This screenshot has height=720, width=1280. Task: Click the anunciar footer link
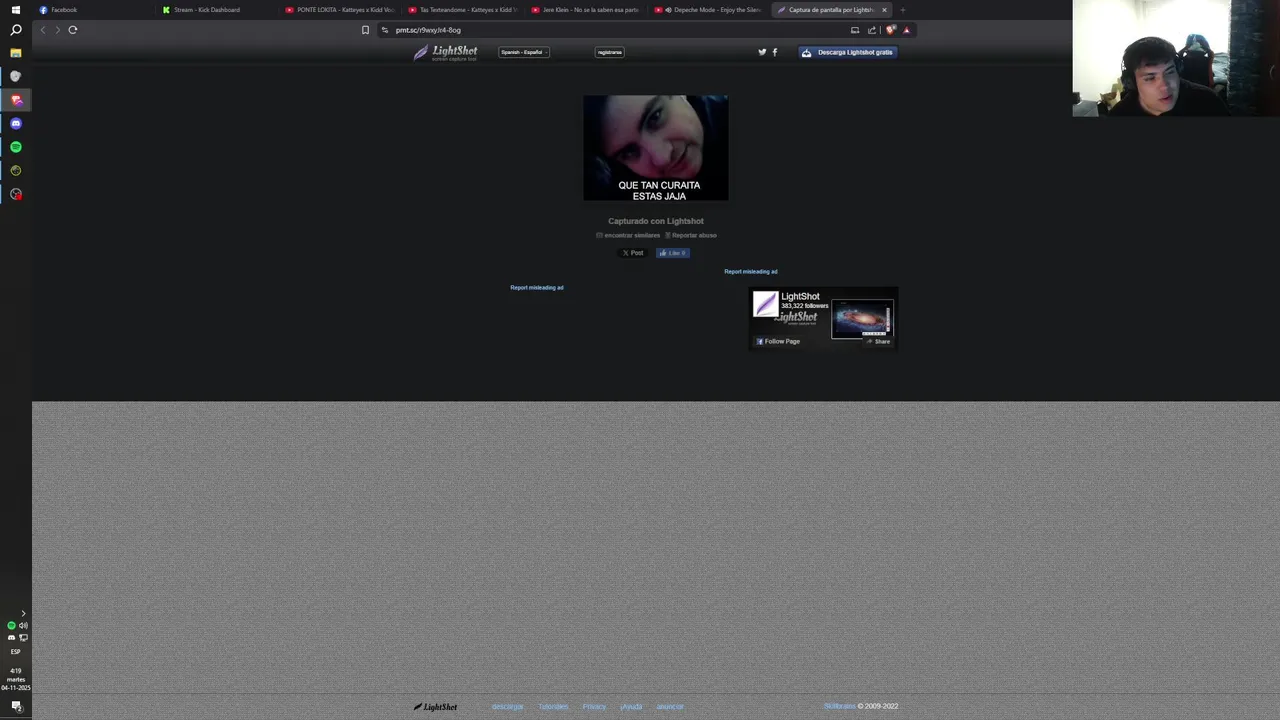click(x=670, y=707)
